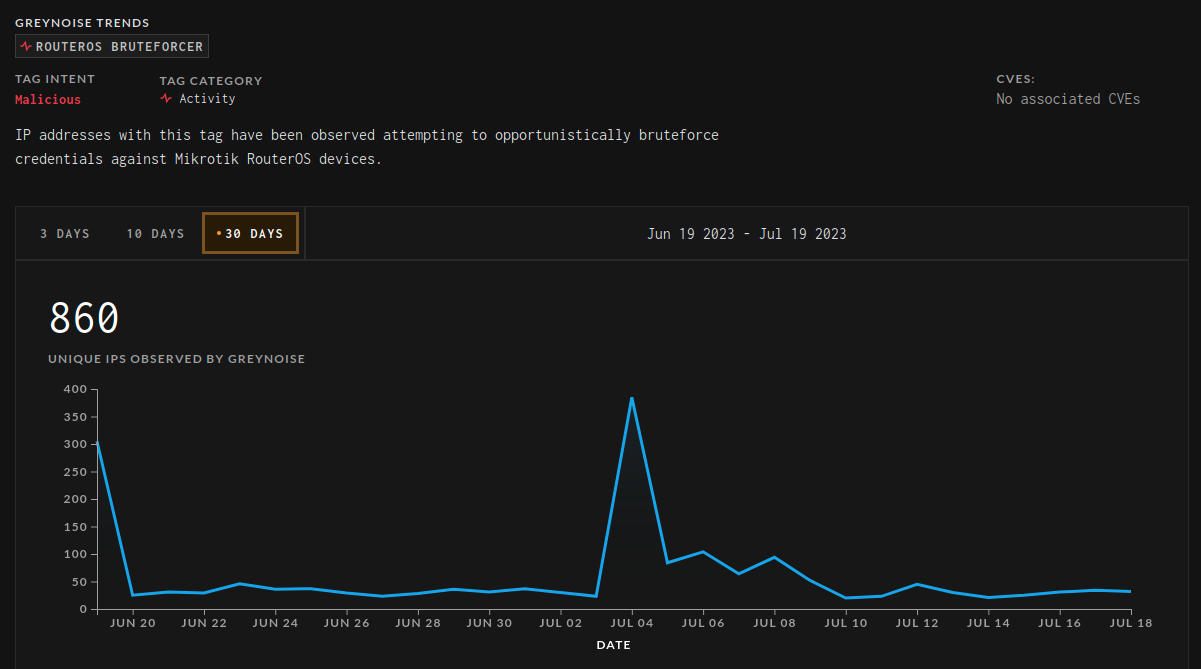Screen dimensions: 1201x669
Task: Click the pulse icon in the RouterOS Bruteforcer tag
Action: tap(26, 47)
